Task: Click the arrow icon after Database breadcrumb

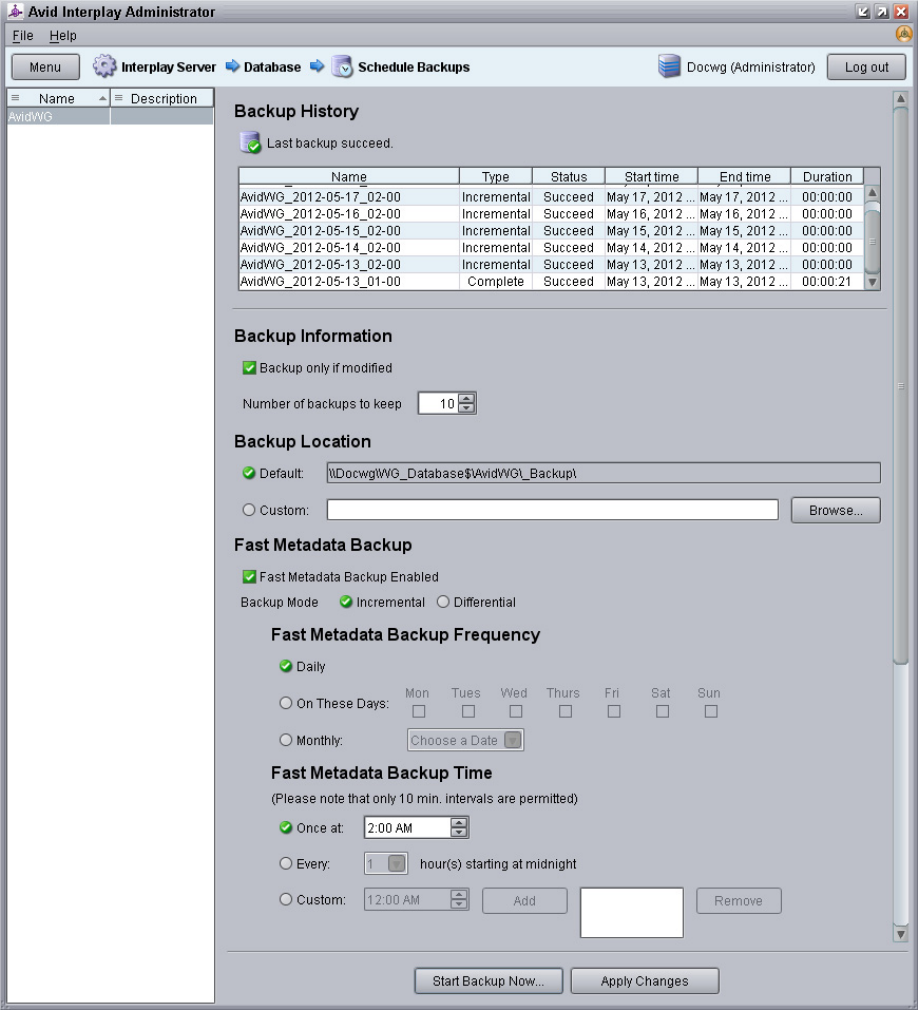Action: pos(317,66)
